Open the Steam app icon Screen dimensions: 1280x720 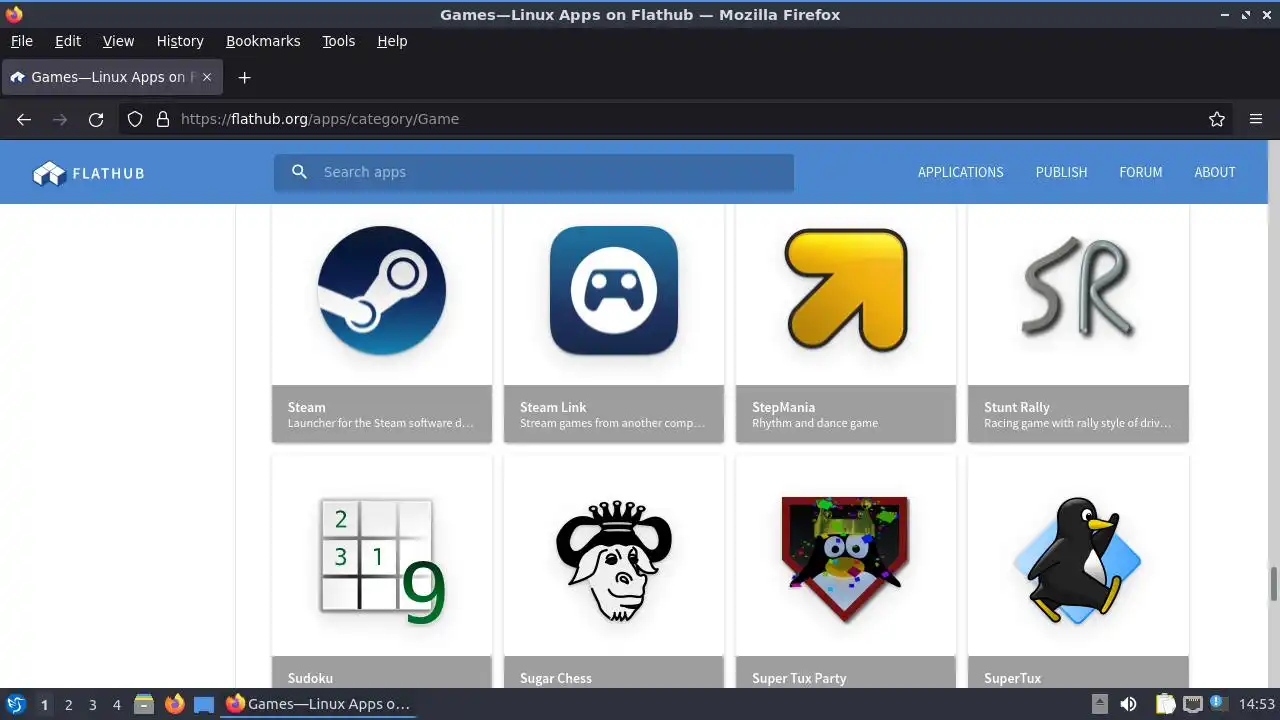(382, 290)
